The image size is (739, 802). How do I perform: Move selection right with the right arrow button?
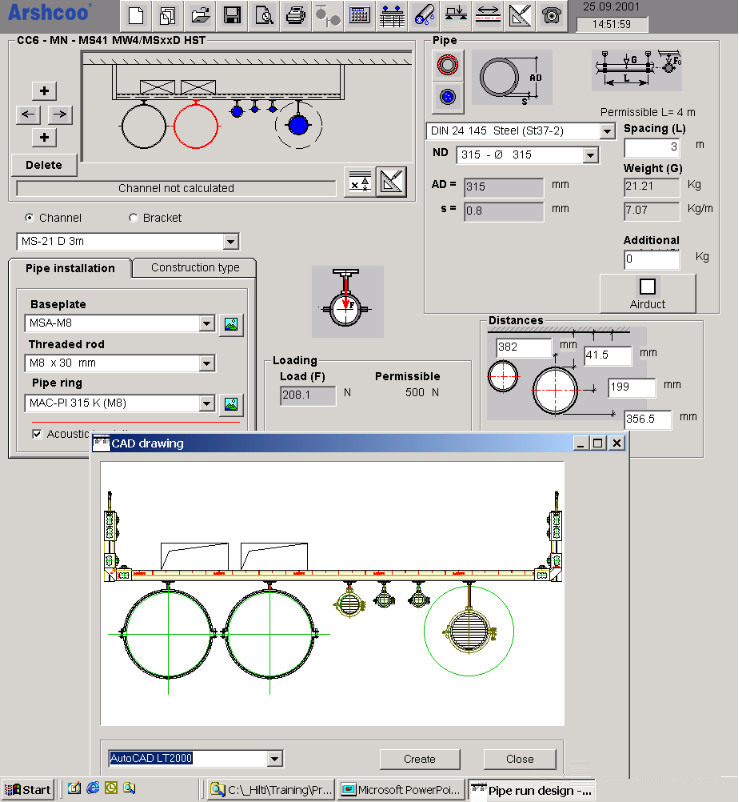coord(60,114)
